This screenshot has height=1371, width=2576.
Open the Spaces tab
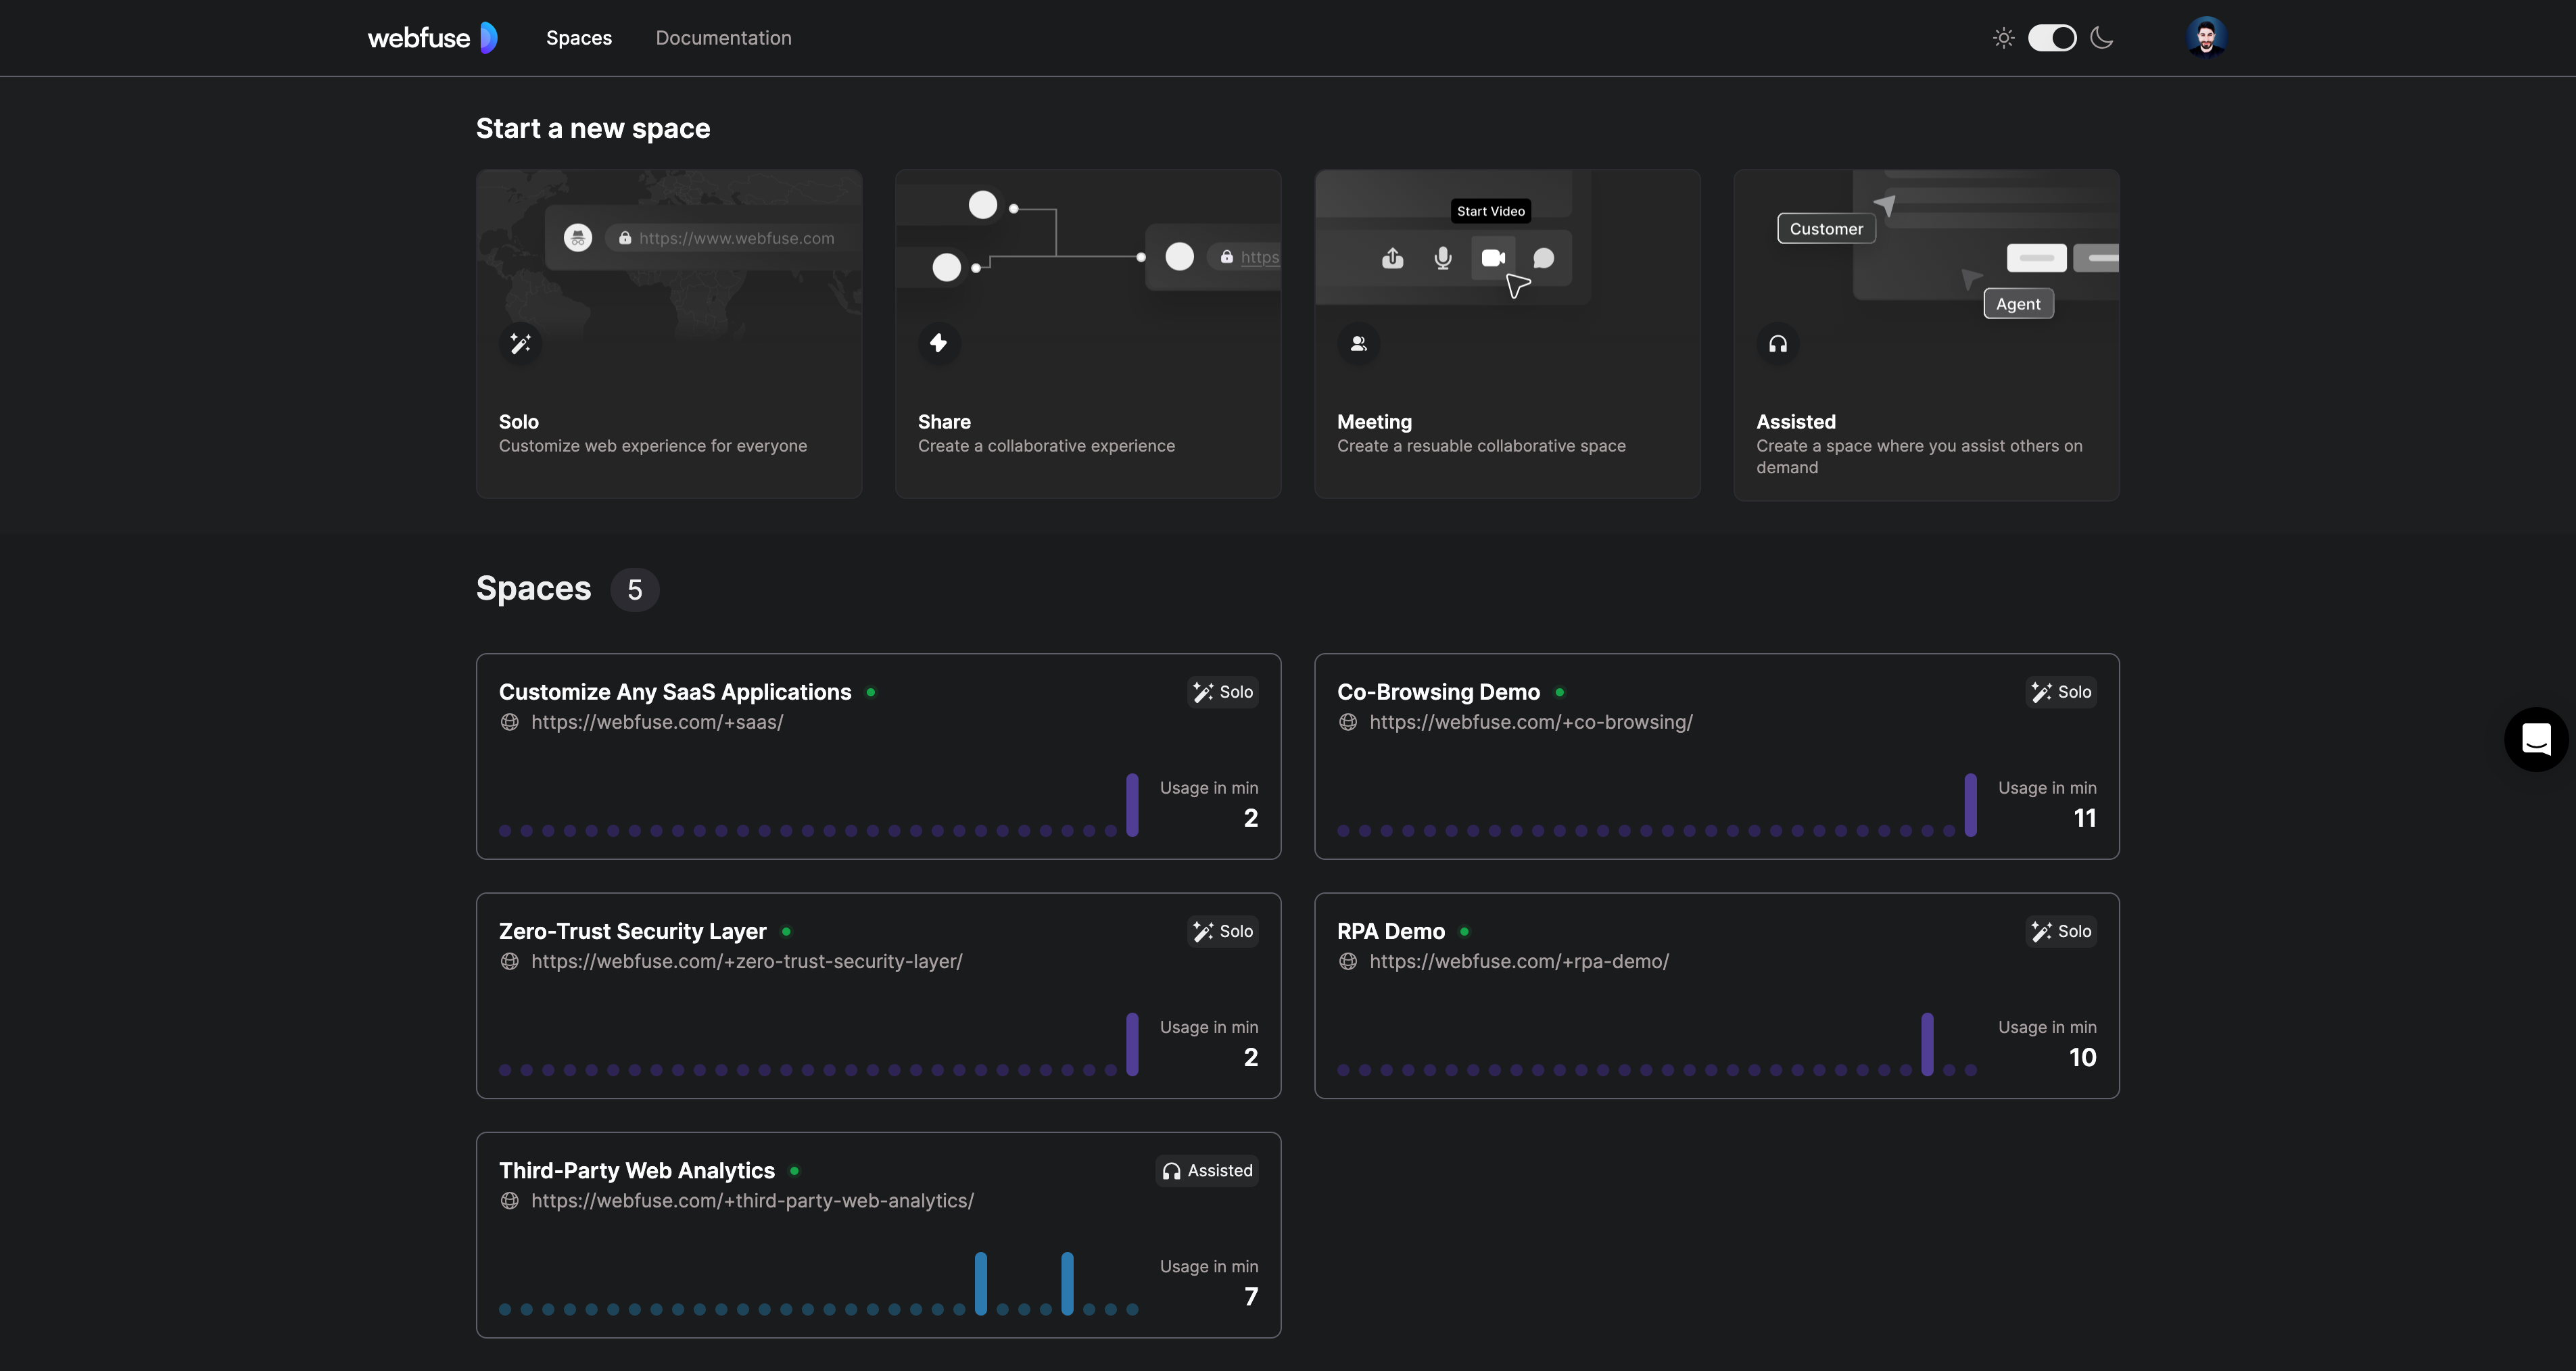578,38
